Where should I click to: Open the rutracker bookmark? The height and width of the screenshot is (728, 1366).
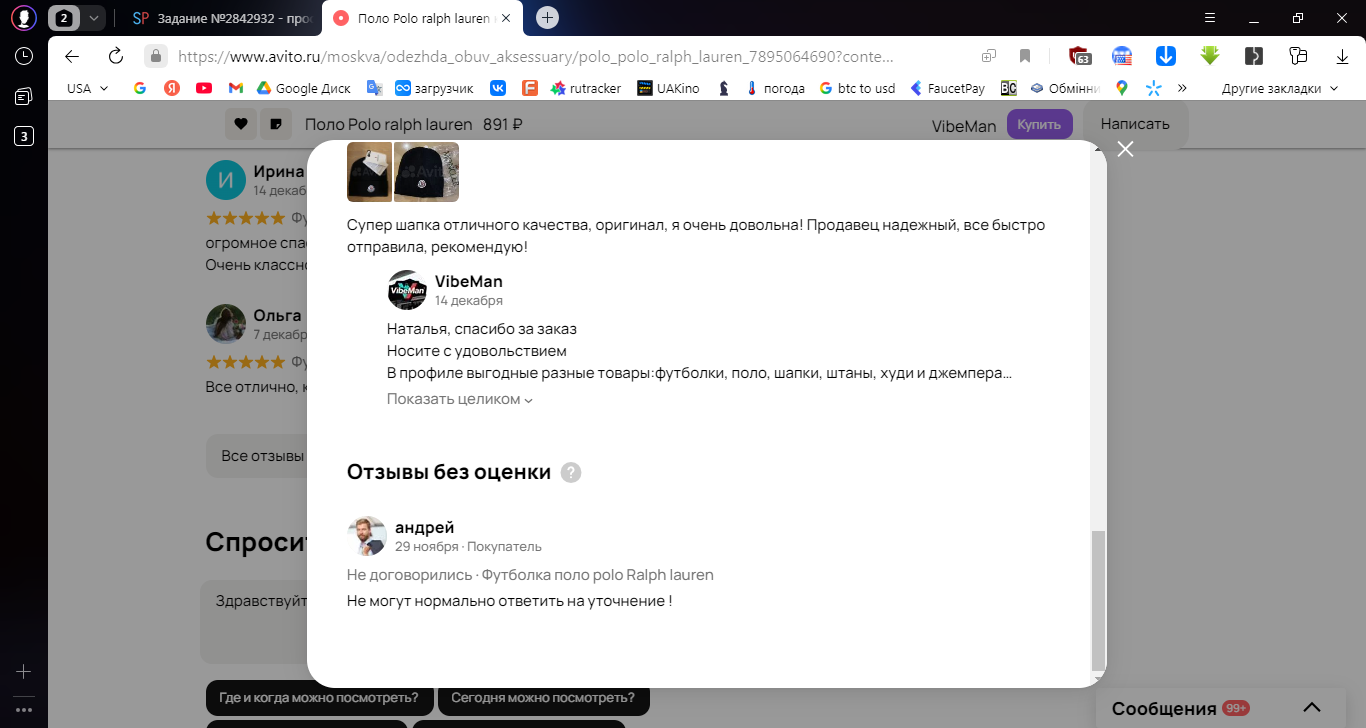coord(586,88)
